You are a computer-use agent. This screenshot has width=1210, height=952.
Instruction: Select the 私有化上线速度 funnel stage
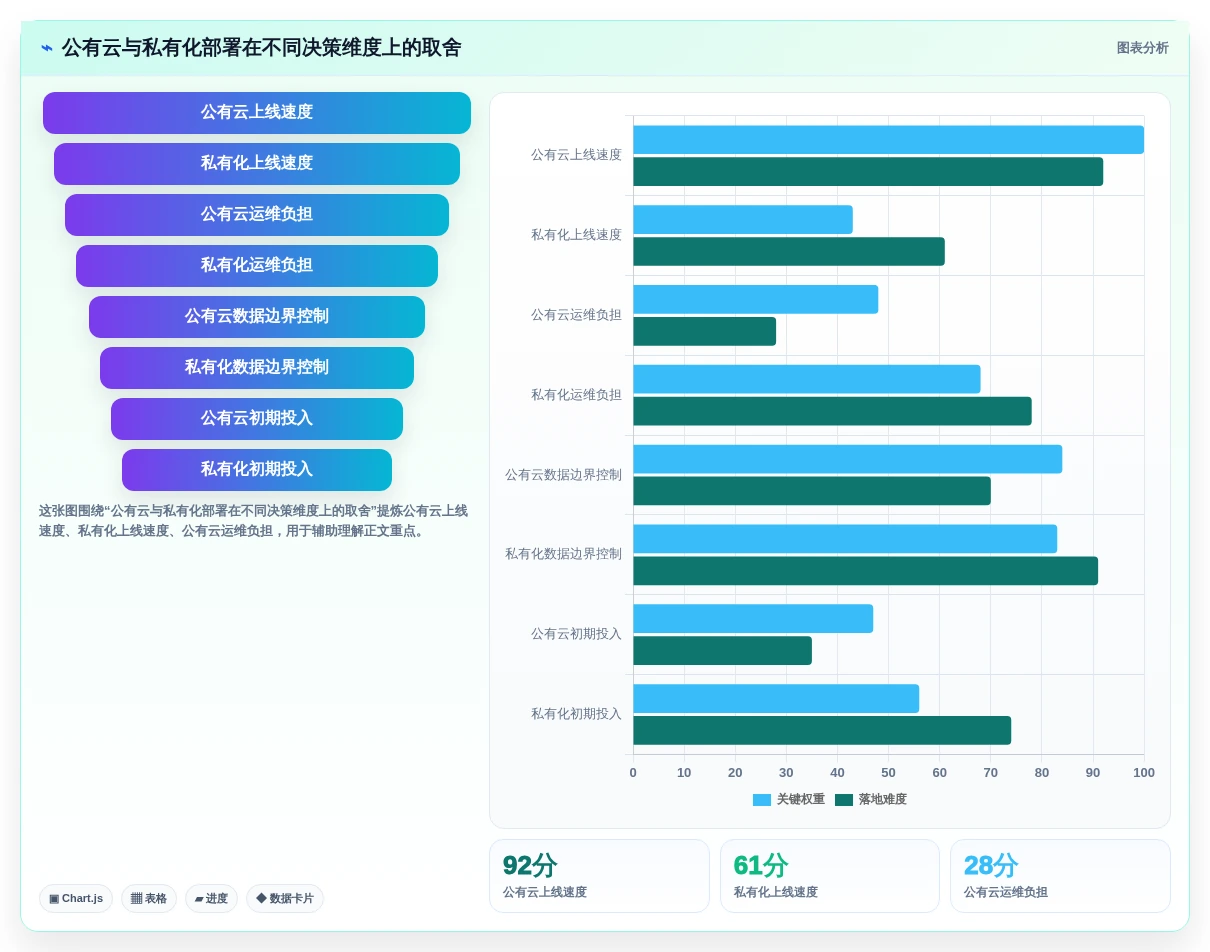[x=257, y=164]
